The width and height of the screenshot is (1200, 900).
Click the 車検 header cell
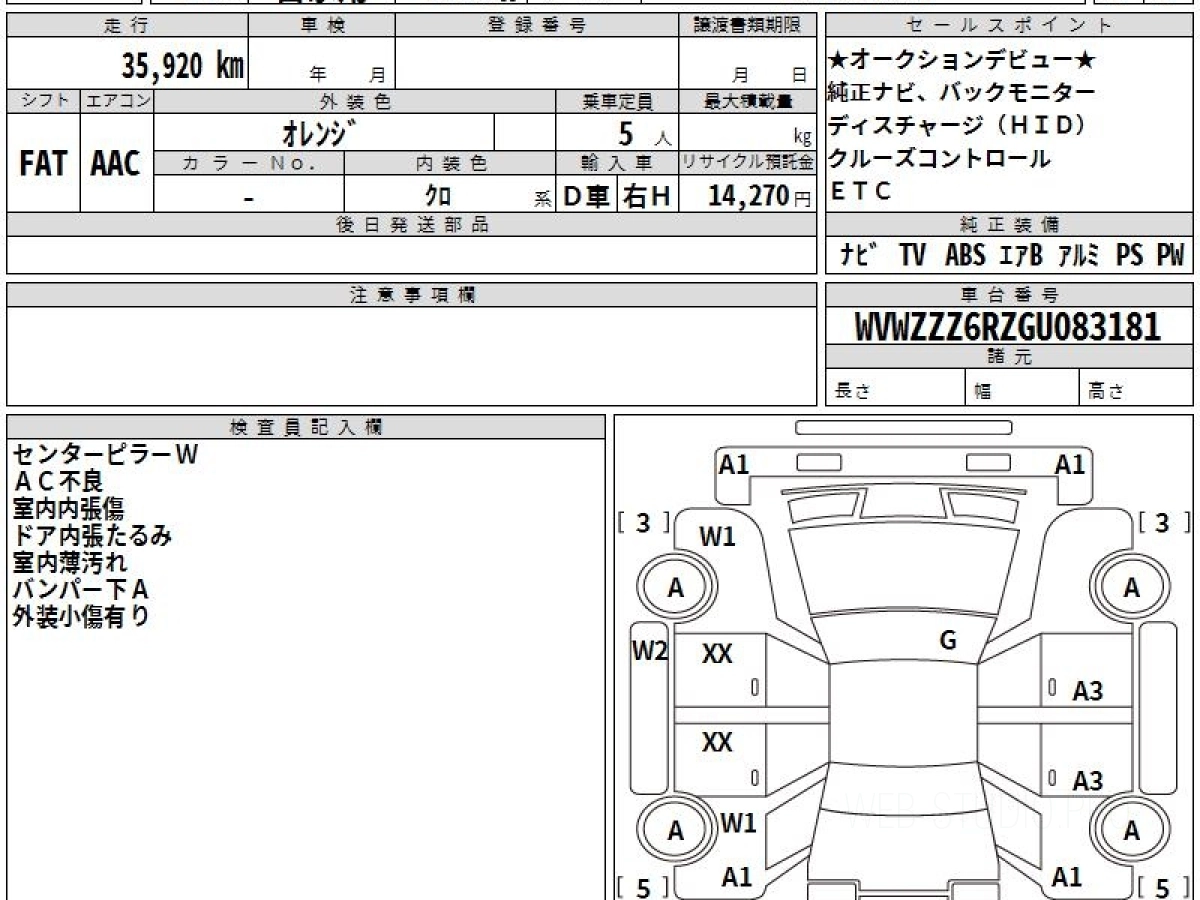click(322, 26)
